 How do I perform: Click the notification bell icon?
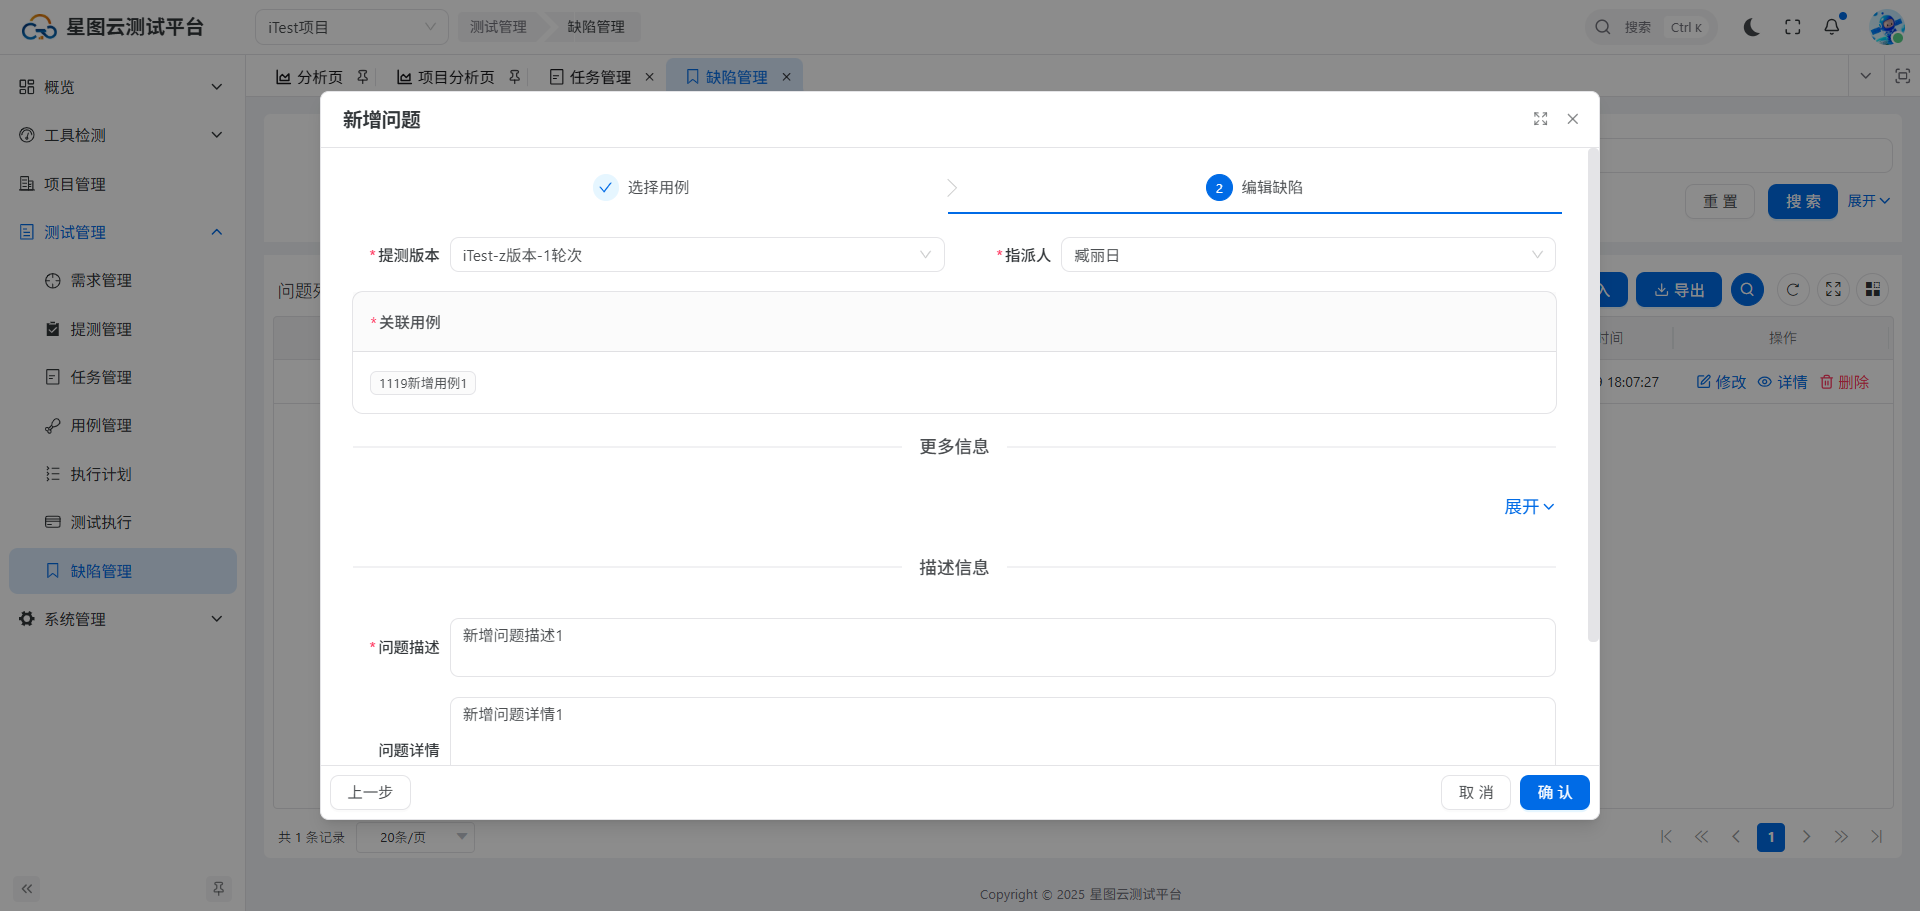point(1832,27)
